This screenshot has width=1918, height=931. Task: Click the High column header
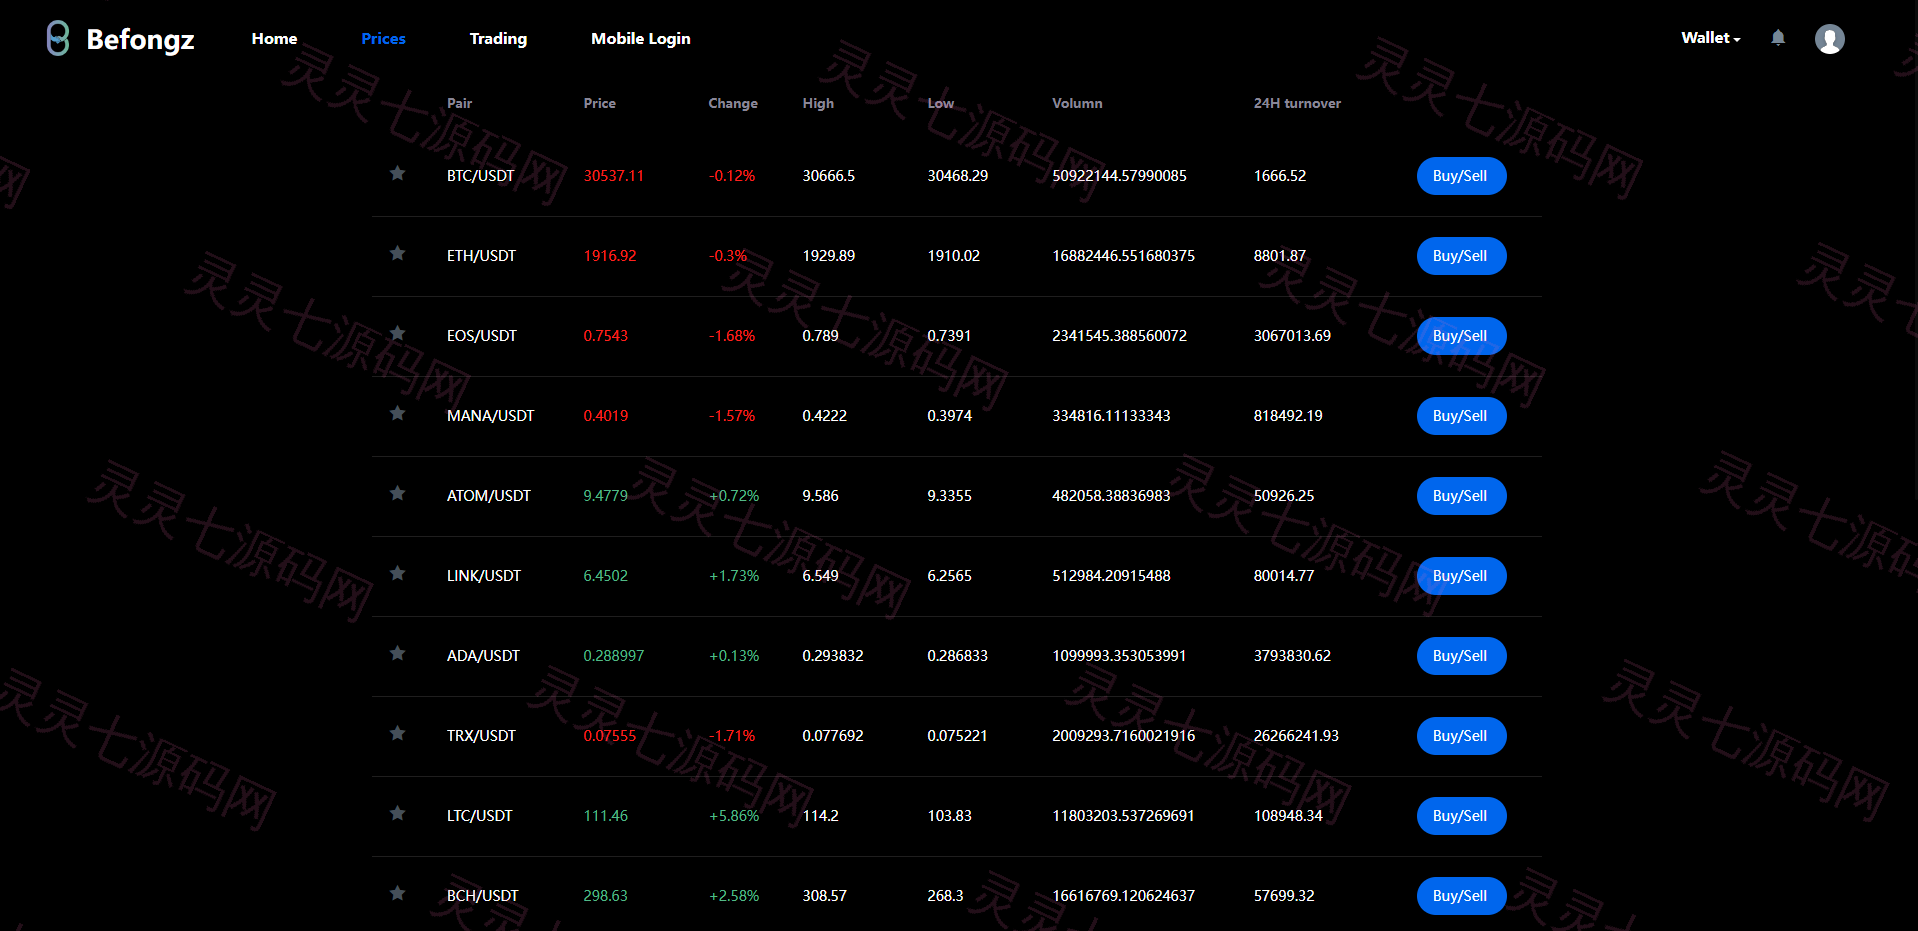(x=818, y=104)
